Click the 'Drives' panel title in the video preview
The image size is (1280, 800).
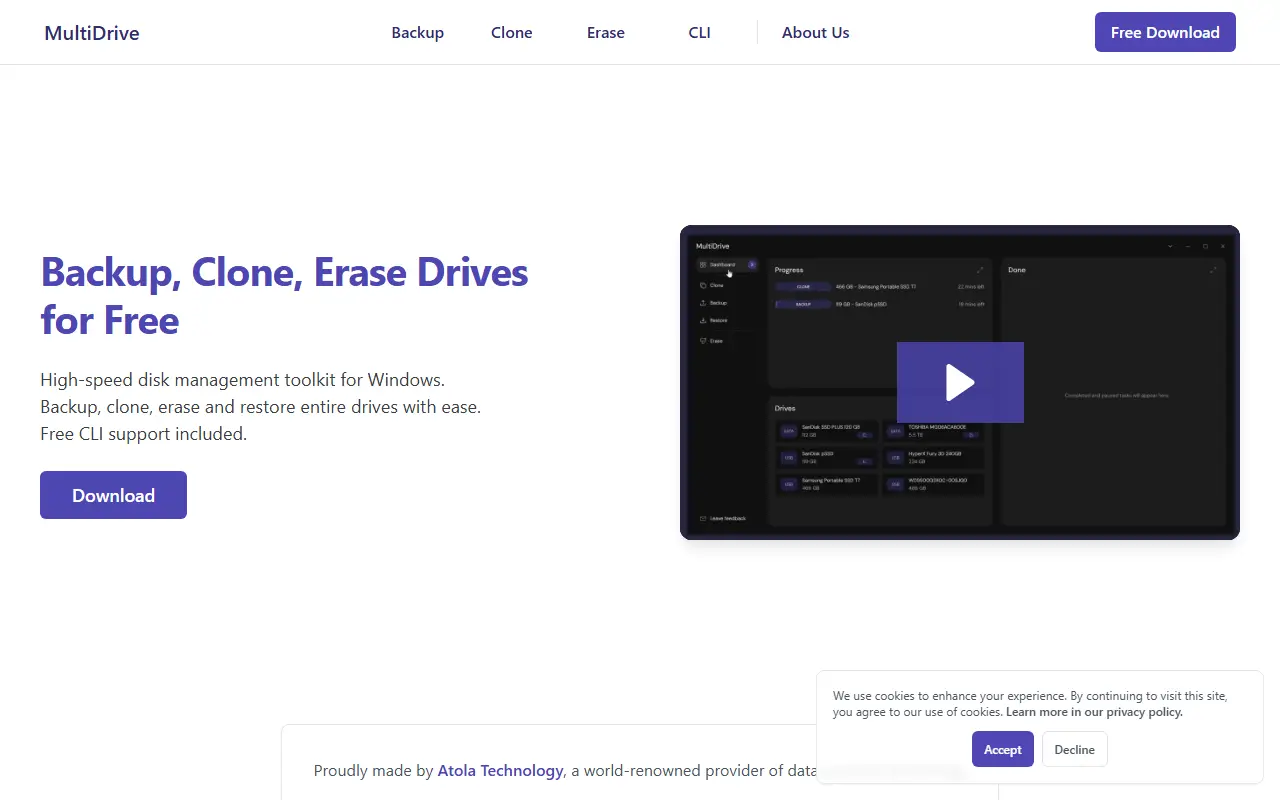785,408
